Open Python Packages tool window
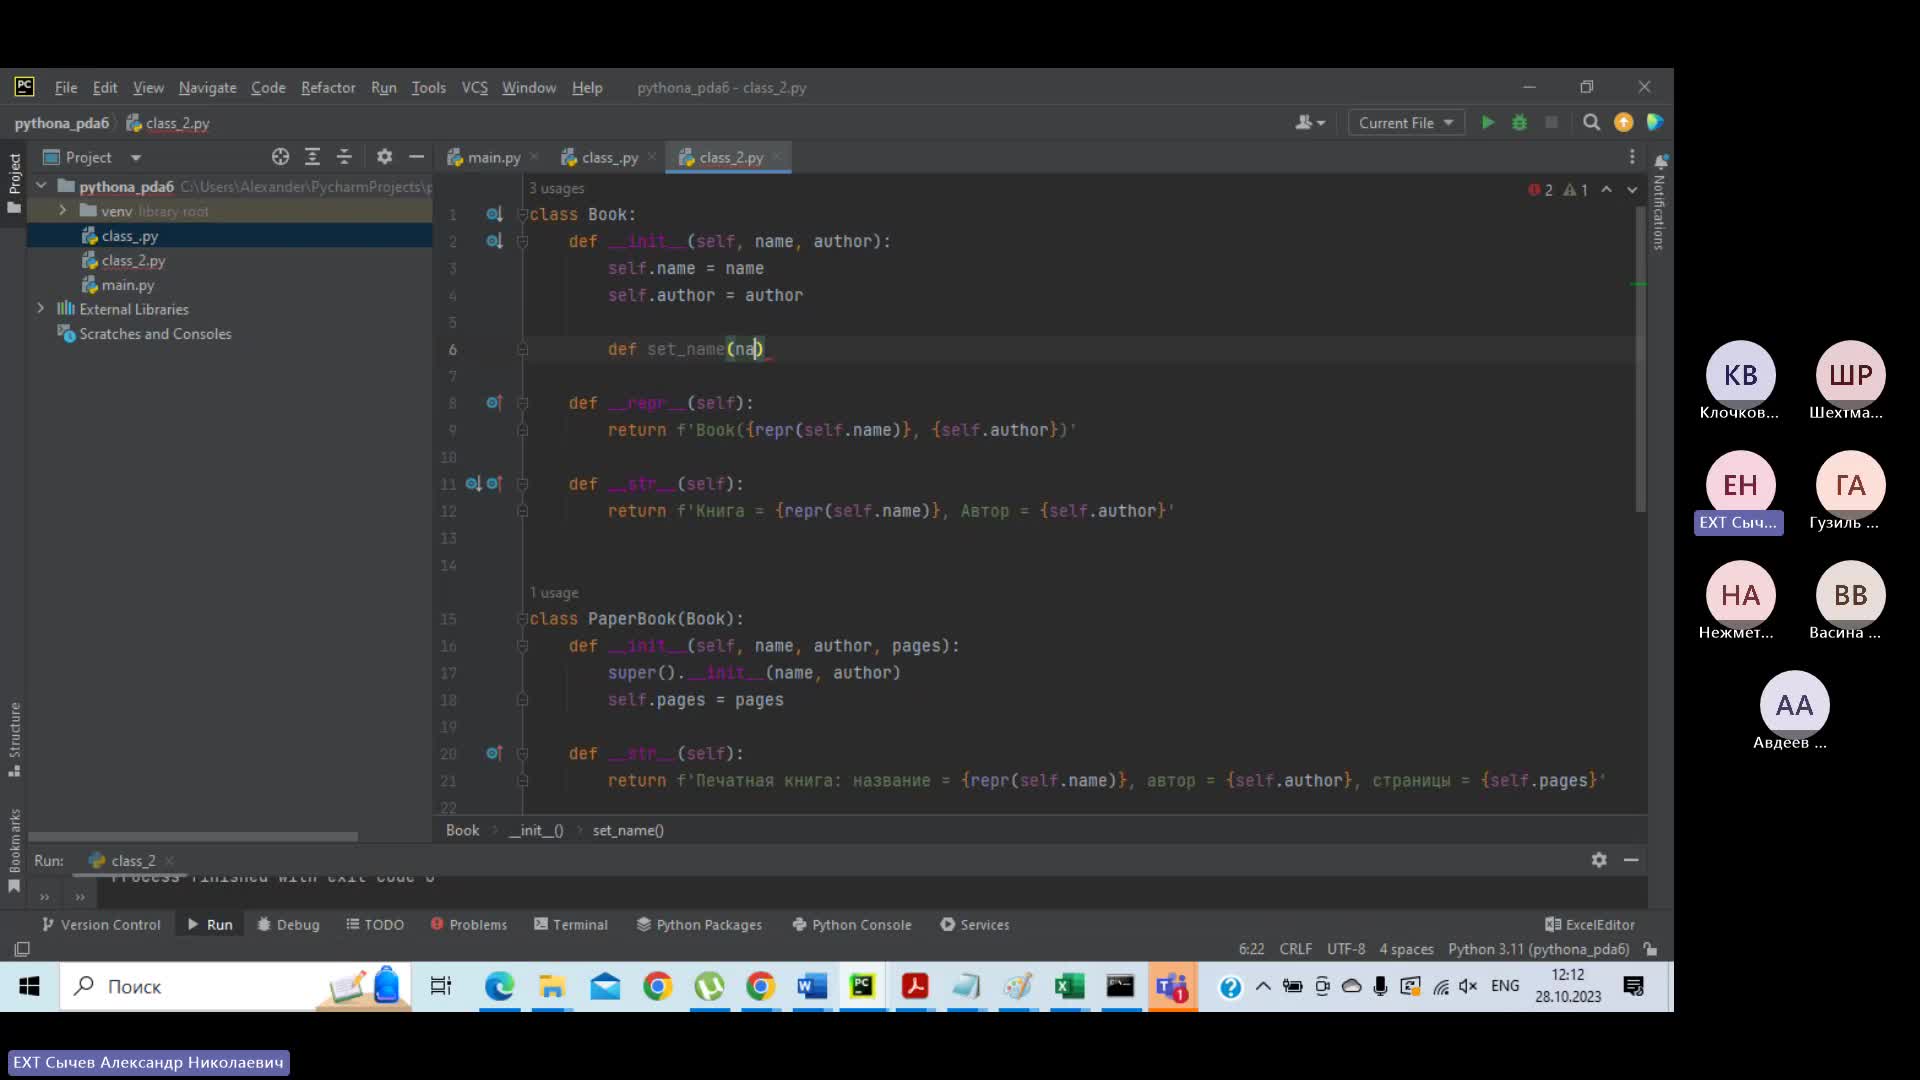This screenshot has width=1920, height=1080. [x=699, y=925]
